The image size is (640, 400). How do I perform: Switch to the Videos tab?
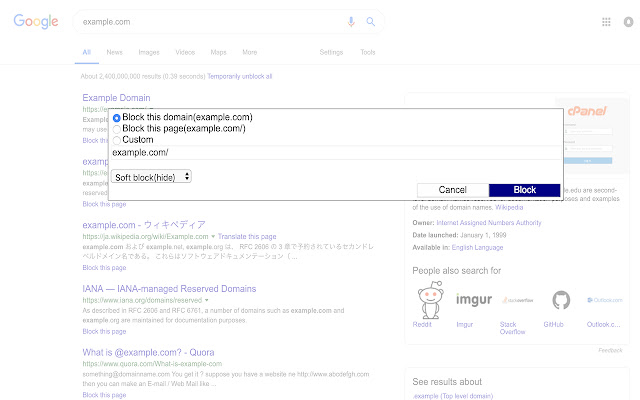[x=185, y=52]
